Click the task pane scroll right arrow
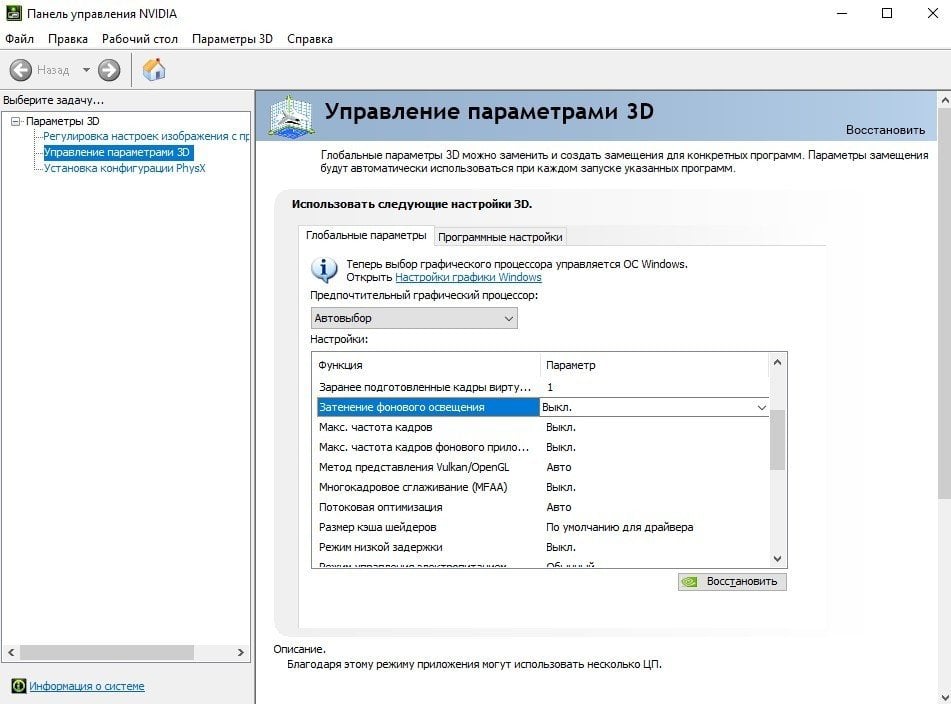The image size is (951, 704). coord(241,652)
